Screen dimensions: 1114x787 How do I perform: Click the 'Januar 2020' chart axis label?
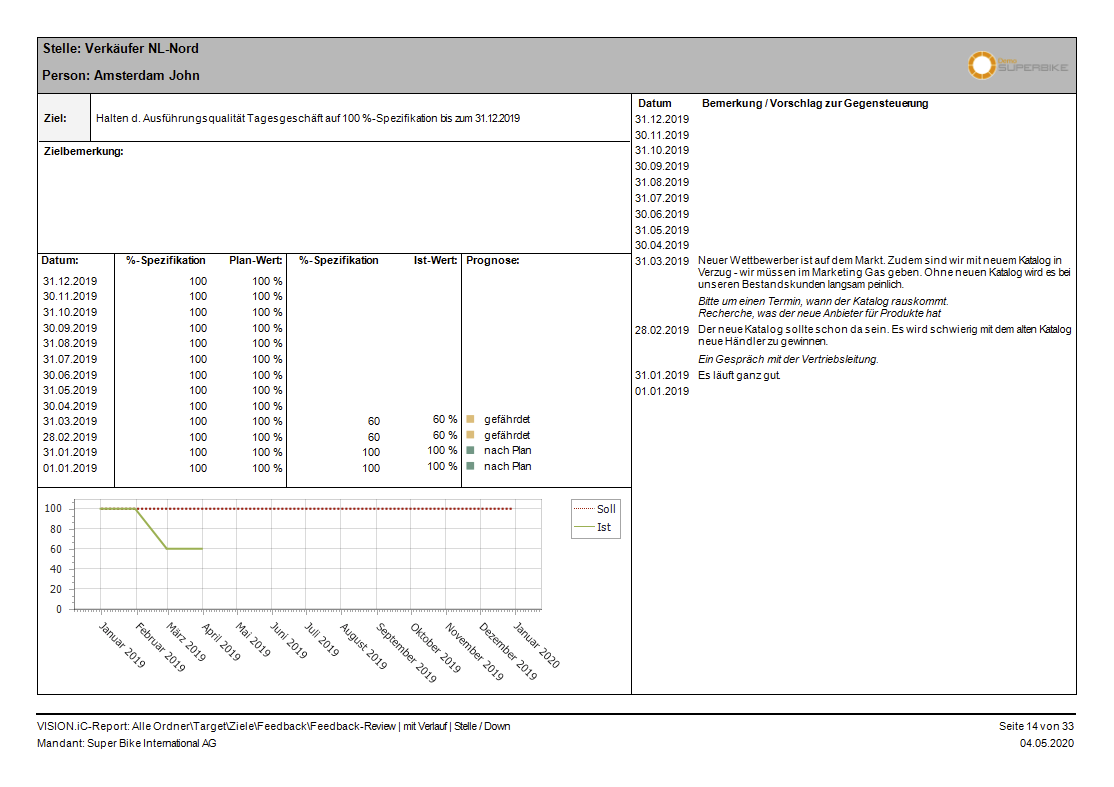pos(536,644)
